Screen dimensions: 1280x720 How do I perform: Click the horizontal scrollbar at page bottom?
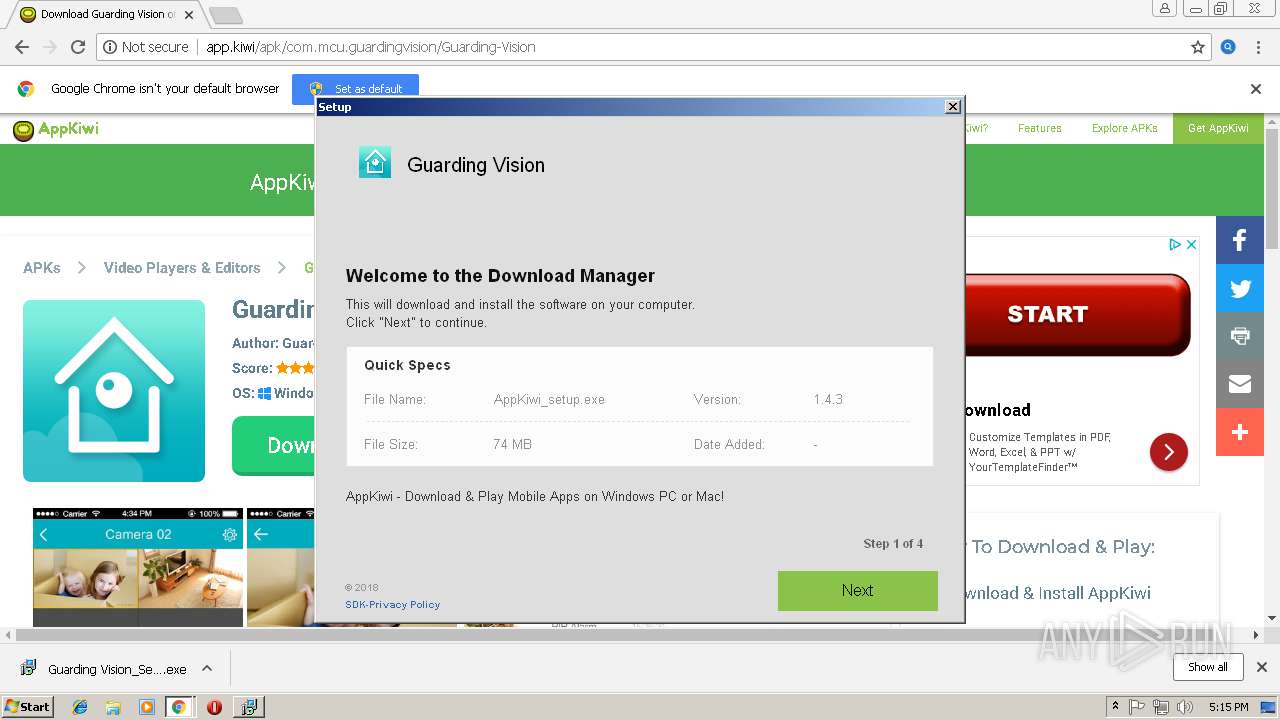(x=632, y=635)
